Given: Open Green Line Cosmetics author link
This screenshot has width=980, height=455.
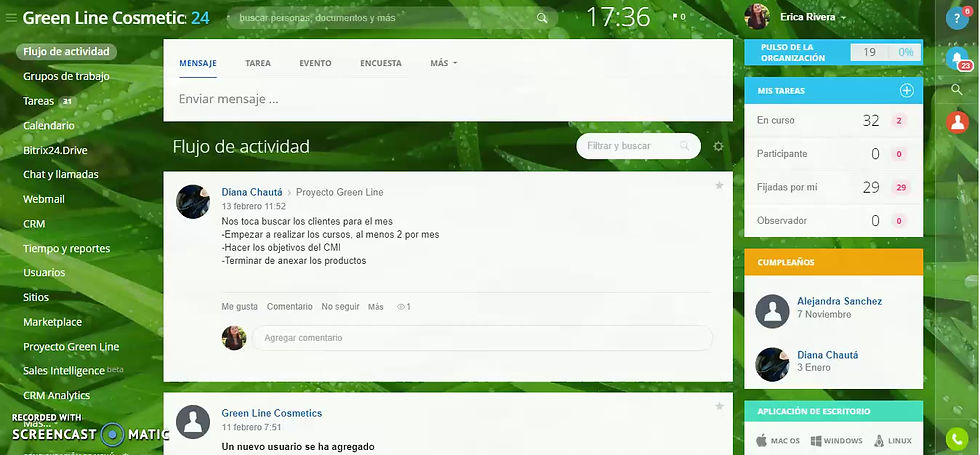Looking at the screenshot, I should [x=272, y=413].
